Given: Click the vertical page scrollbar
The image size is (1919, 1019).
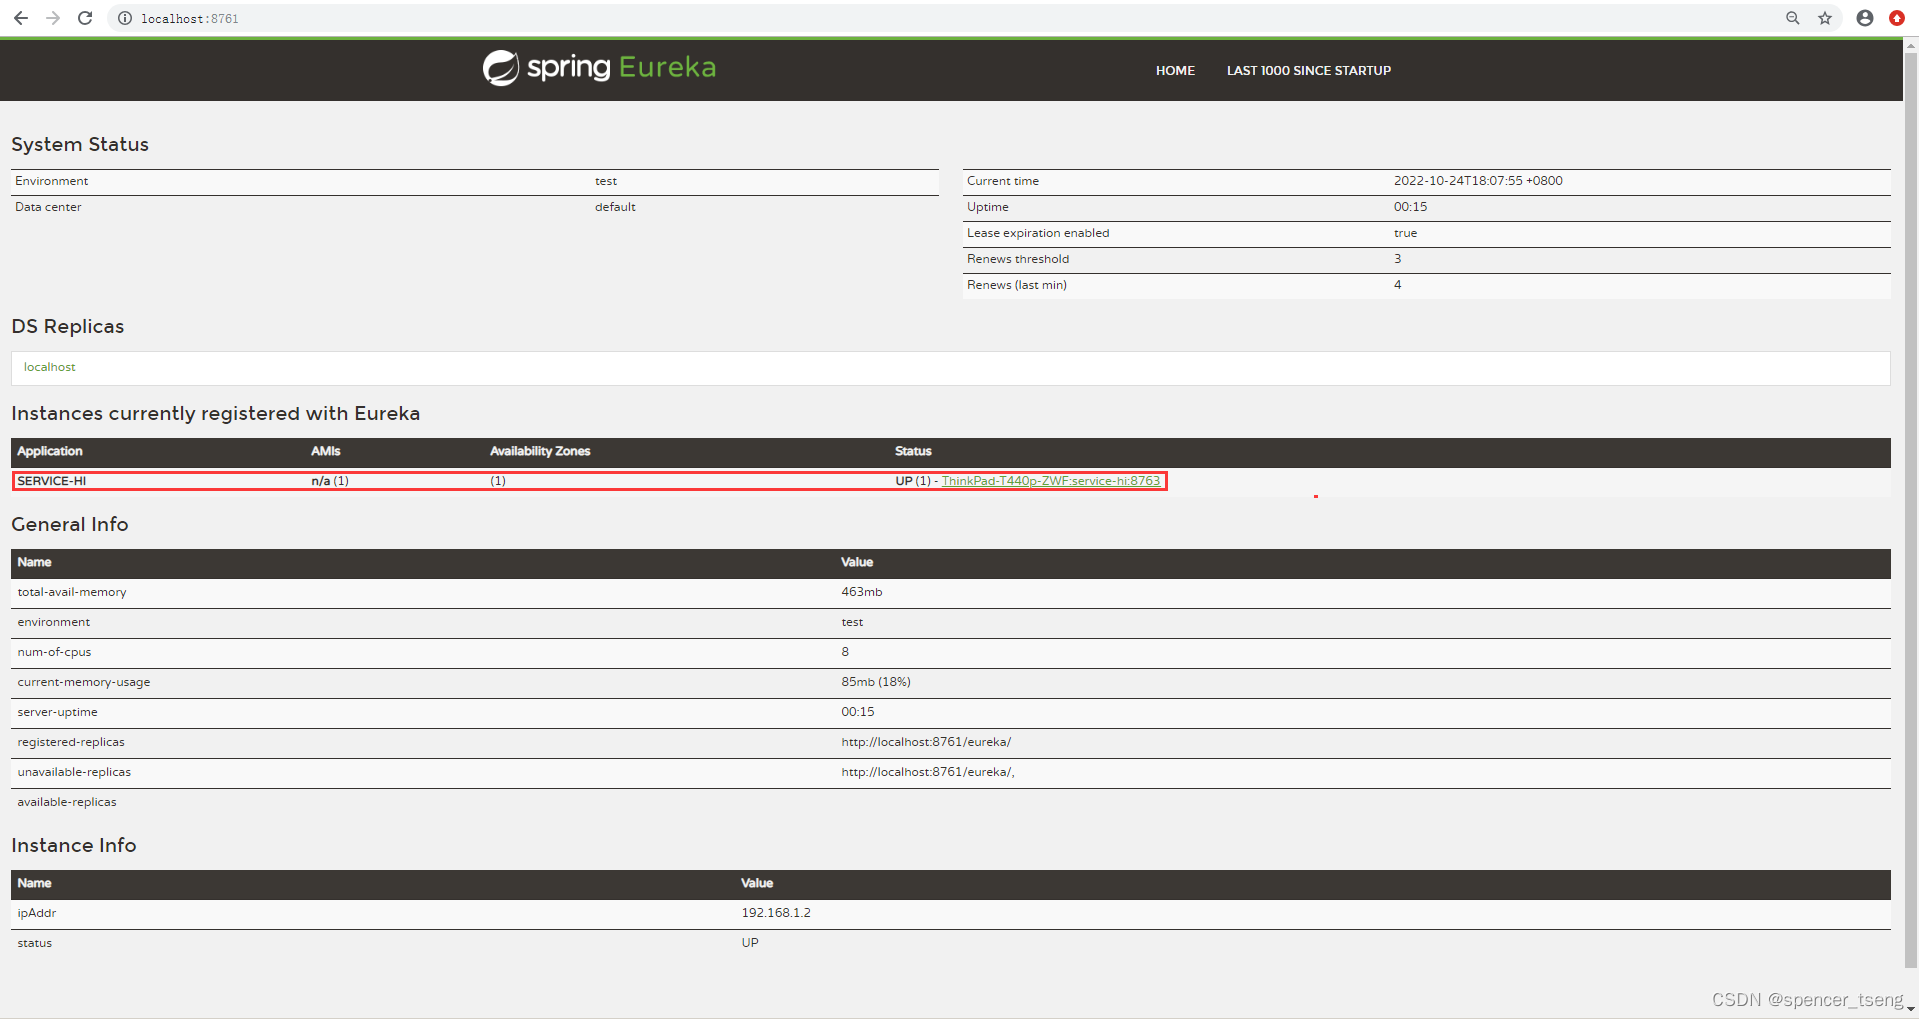Looking at the screenshot, I should 1911,500.
